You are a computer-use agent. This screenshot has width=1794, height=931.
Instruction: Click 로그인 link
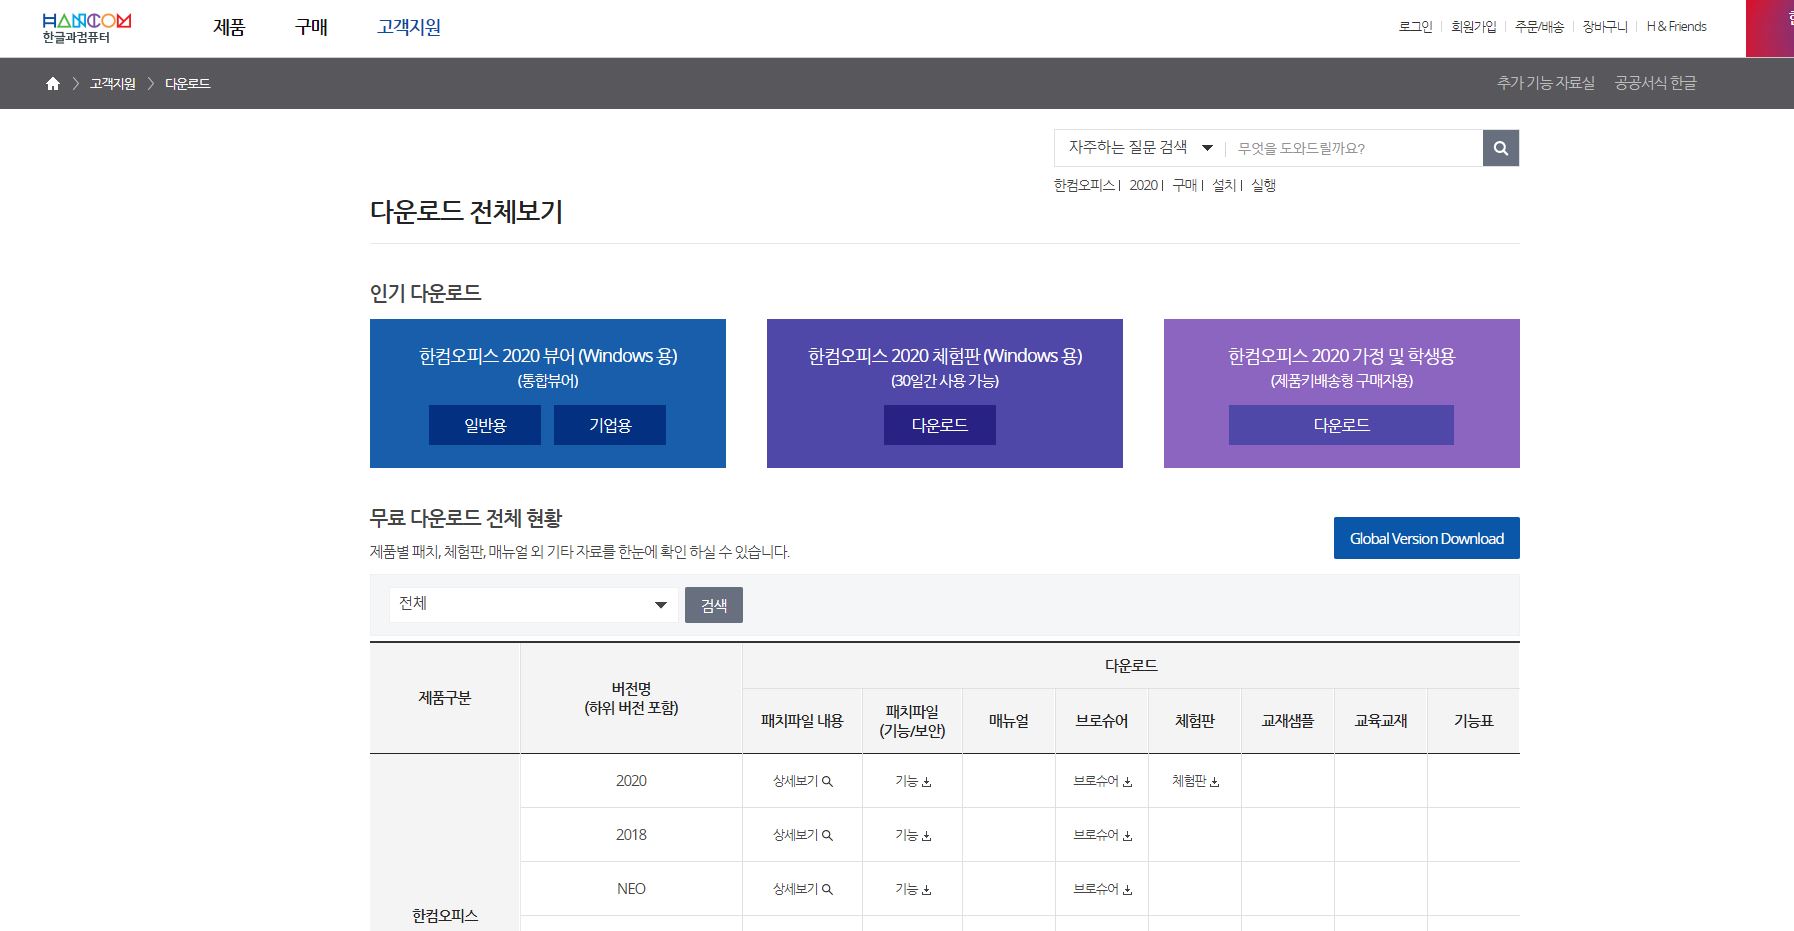click(x=1415, y=27)
